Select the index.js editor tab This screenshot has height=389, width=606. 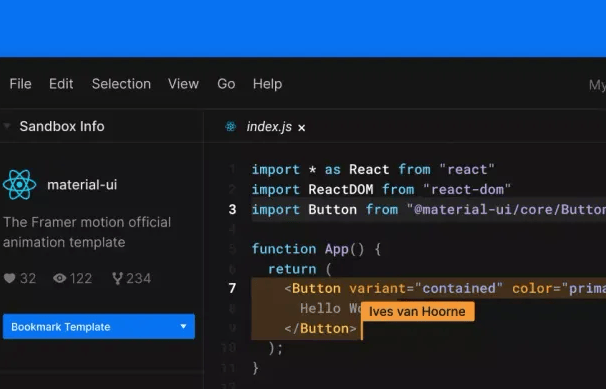coord(269,127)
